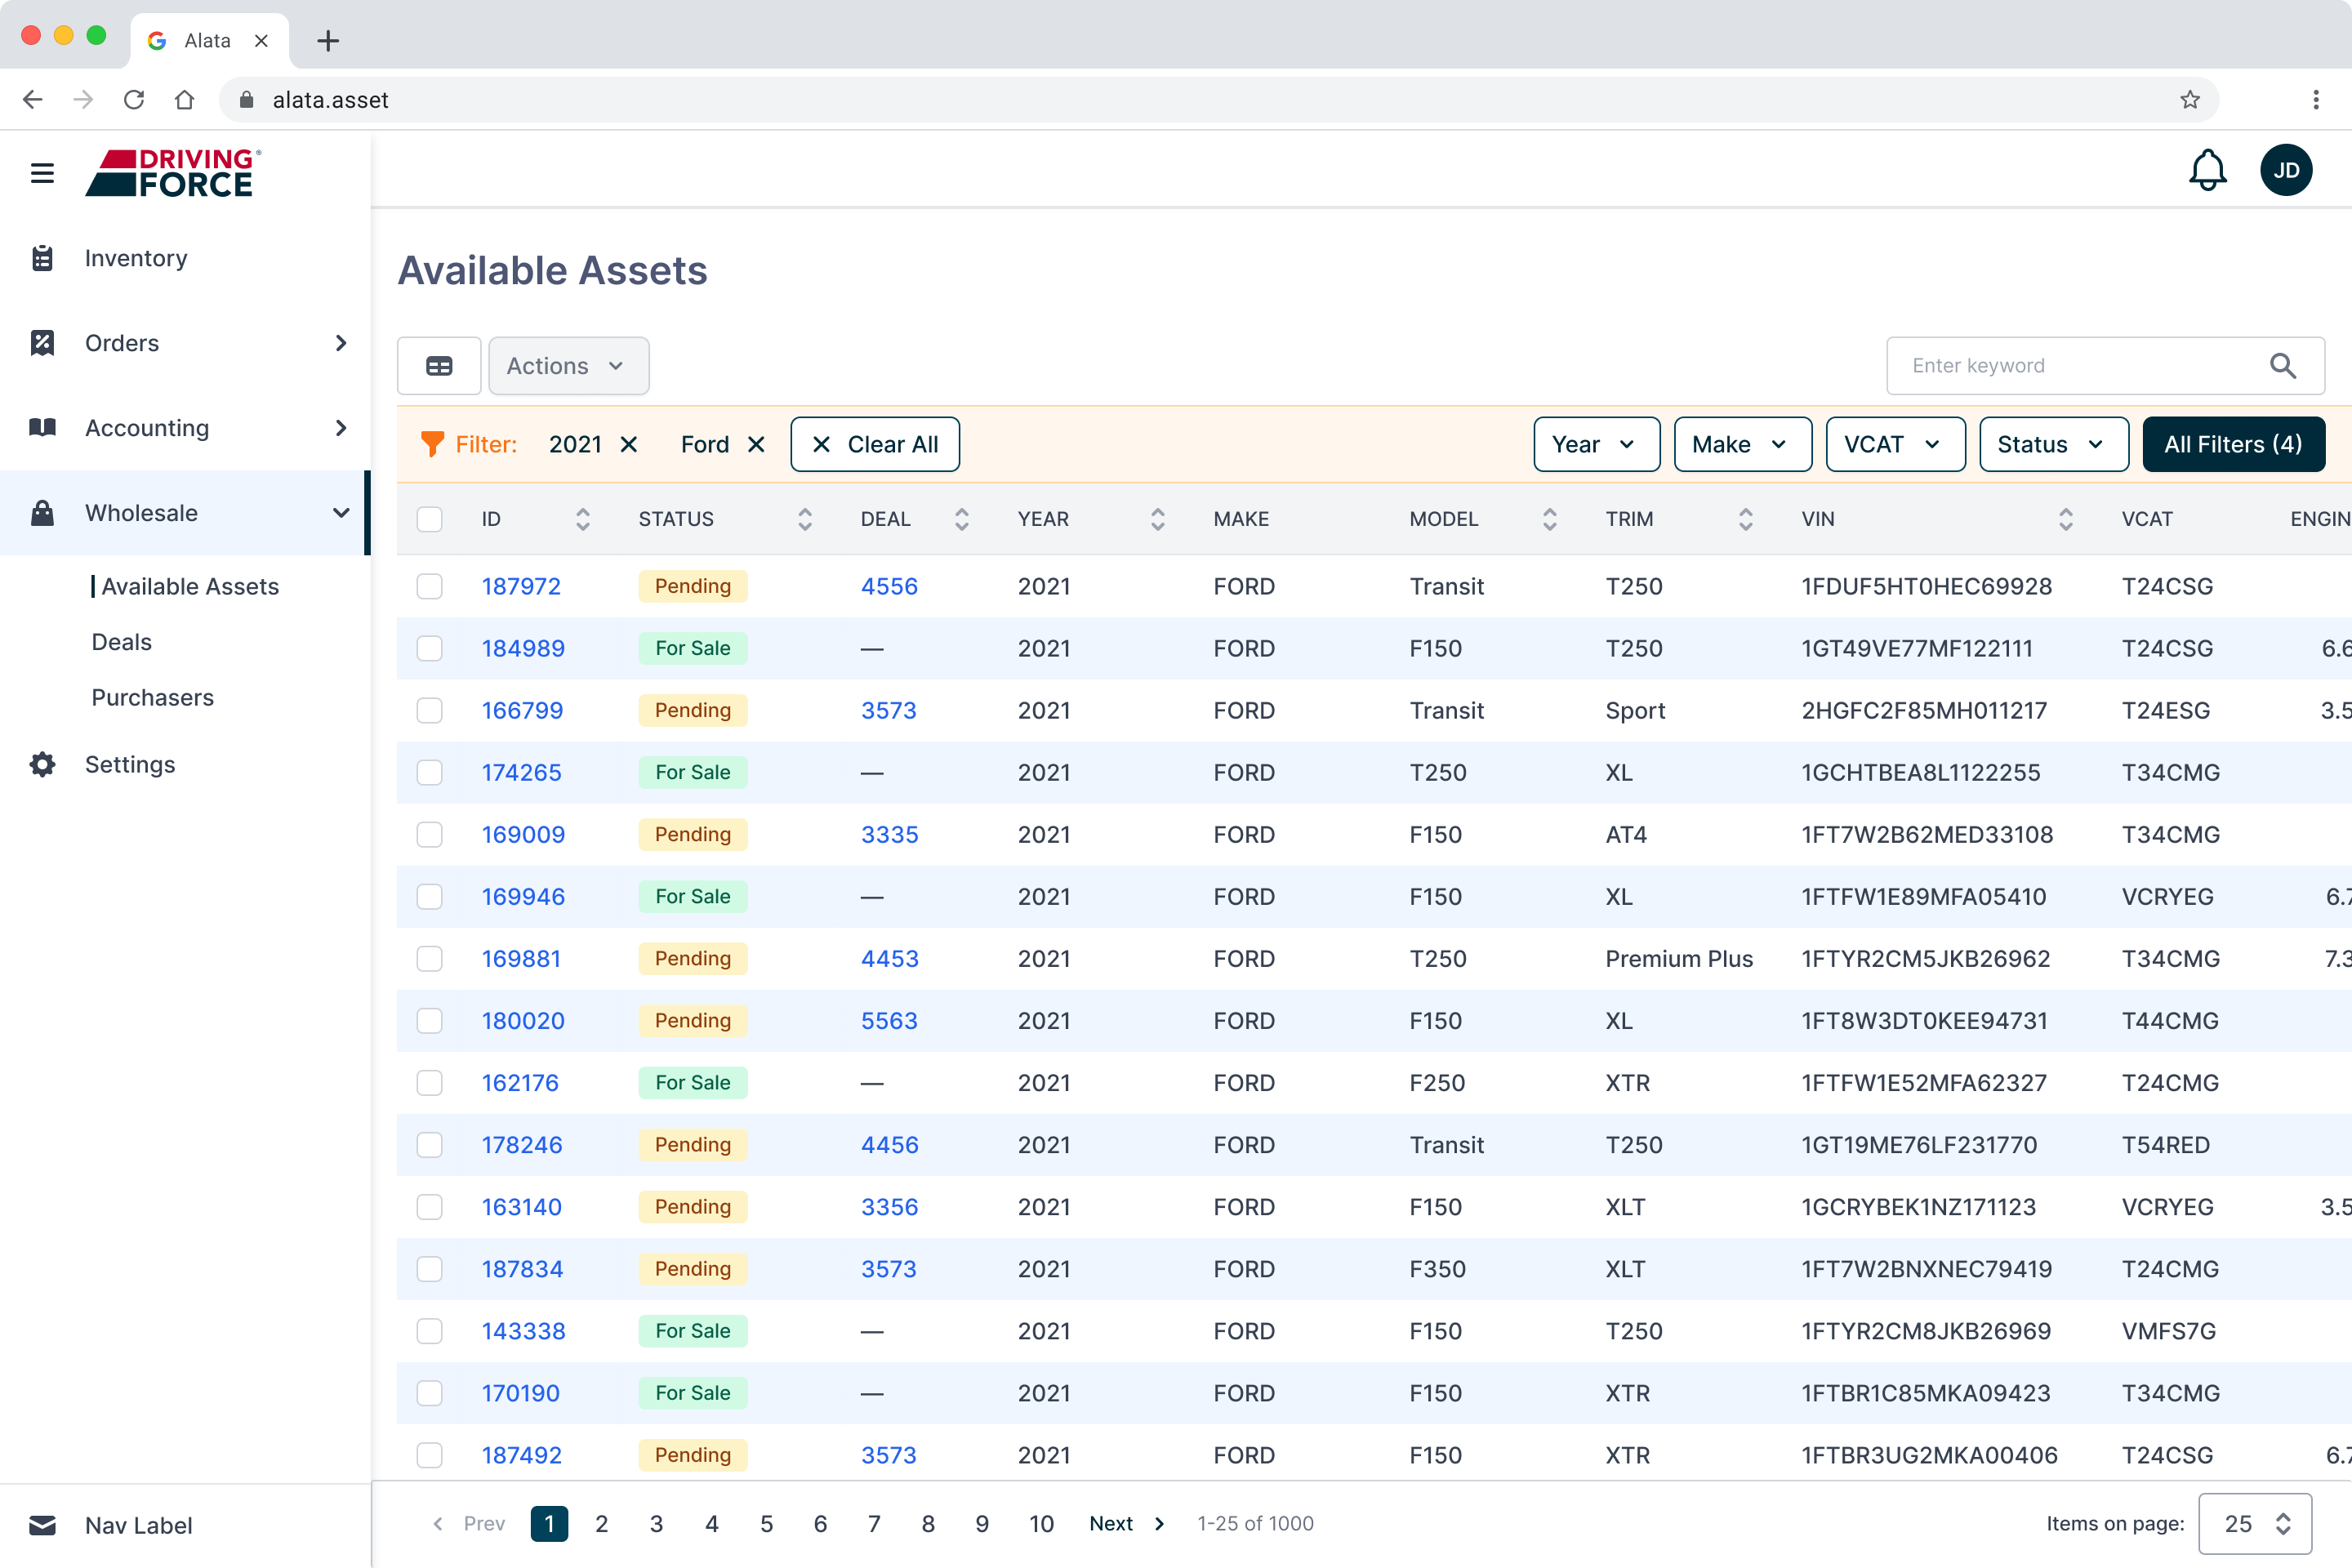Viewport: 2352px width, 1568px height.
Task: Open the Deals submenu item
Action: (122, 642)
